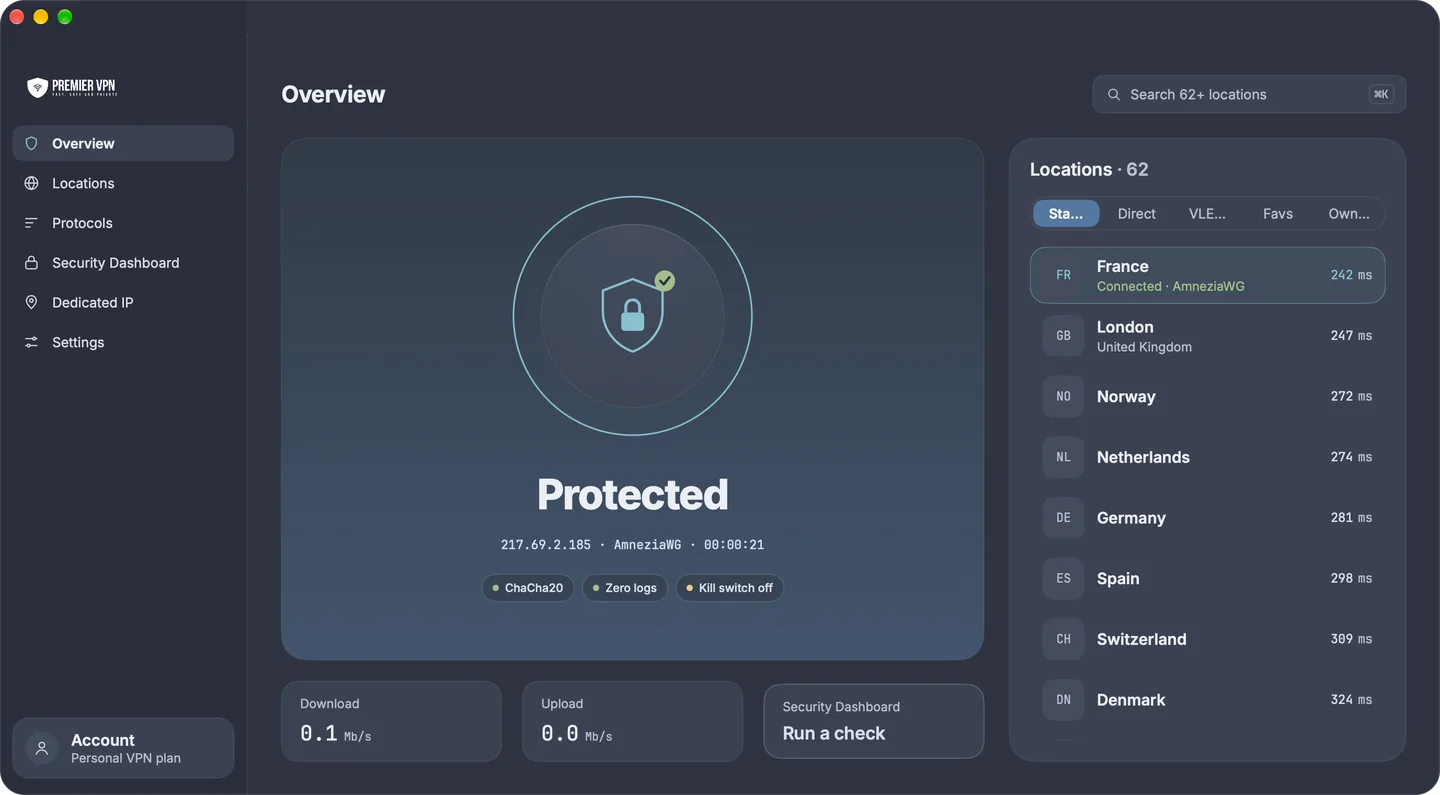Screen dimensions: 1440x795
Task: Select the Germany server
Action: (x=1207, y=518)
